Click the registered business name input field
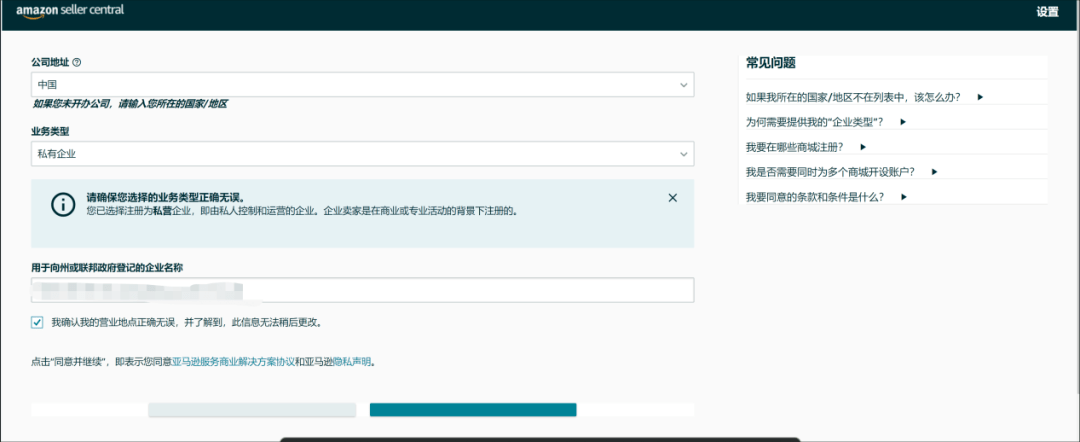The width and height of the screenshot is (1080, 442). [362, 290]
